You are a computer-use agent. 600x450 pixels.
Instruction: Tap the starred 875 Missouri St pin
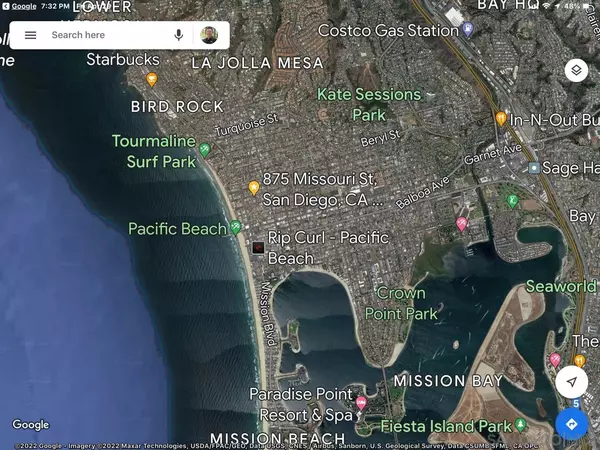(254, 188)
